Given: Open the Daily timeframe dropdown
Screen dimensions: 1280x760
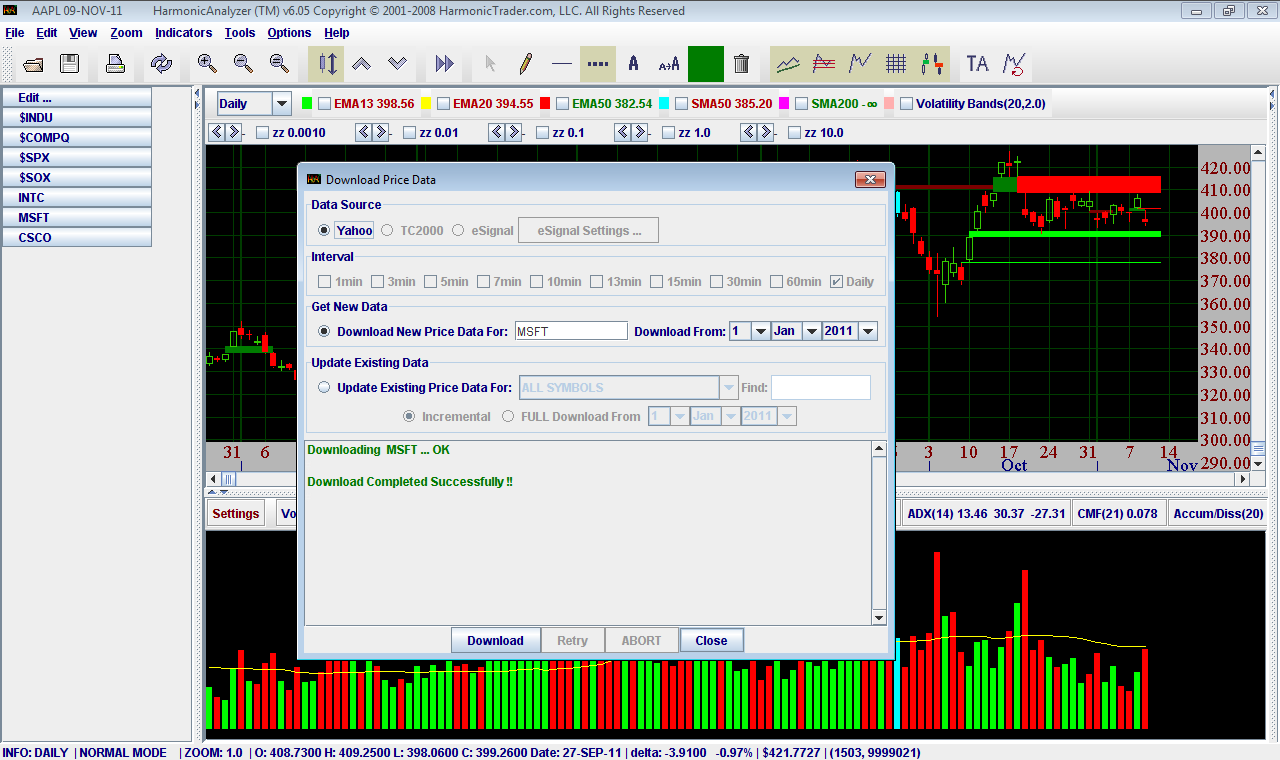Looking at the screenshot, I should click(281, 104).
